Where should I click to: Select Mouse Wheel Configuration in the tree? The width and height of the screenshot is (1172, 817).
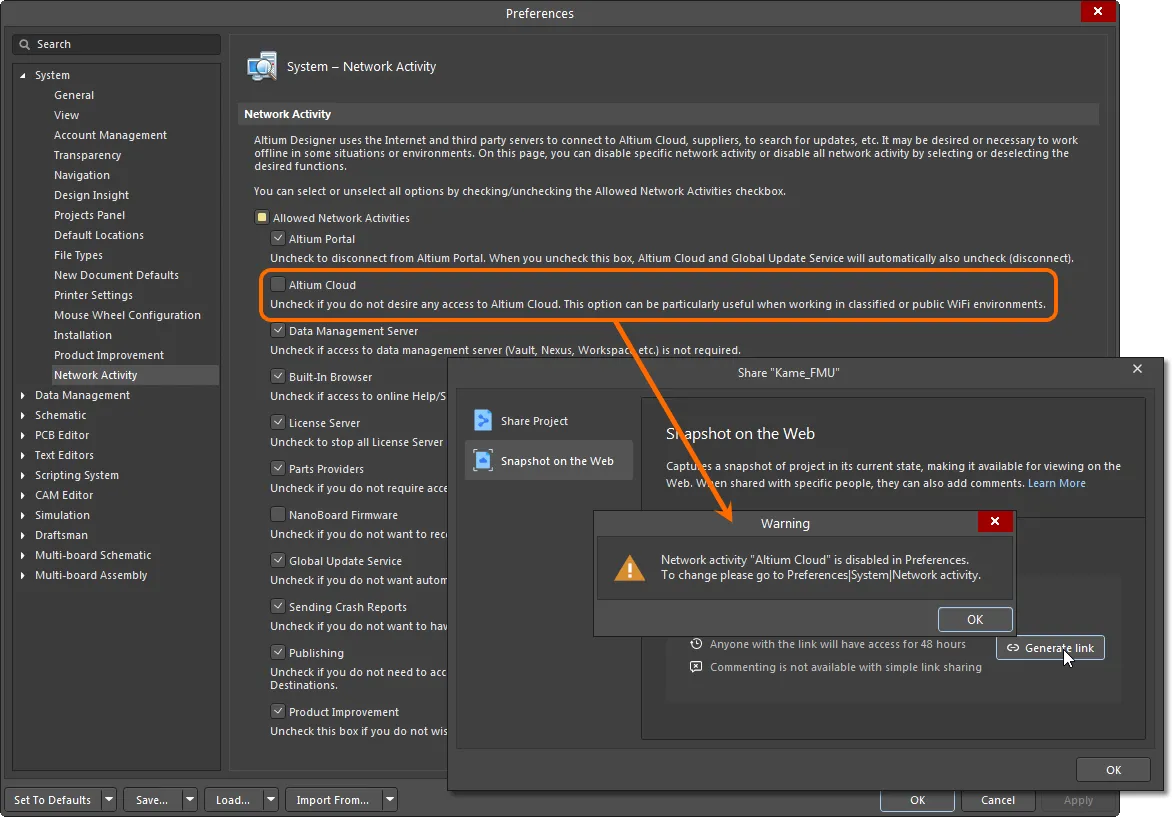pyautogui.click(x=127, y=315)
